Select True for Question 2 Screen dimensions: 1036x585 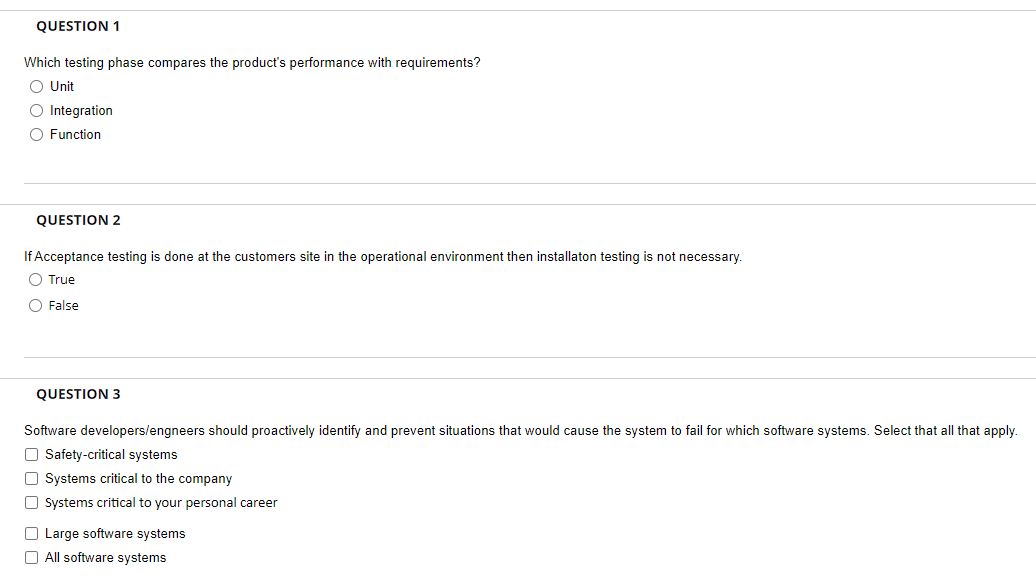pos(36,279)
